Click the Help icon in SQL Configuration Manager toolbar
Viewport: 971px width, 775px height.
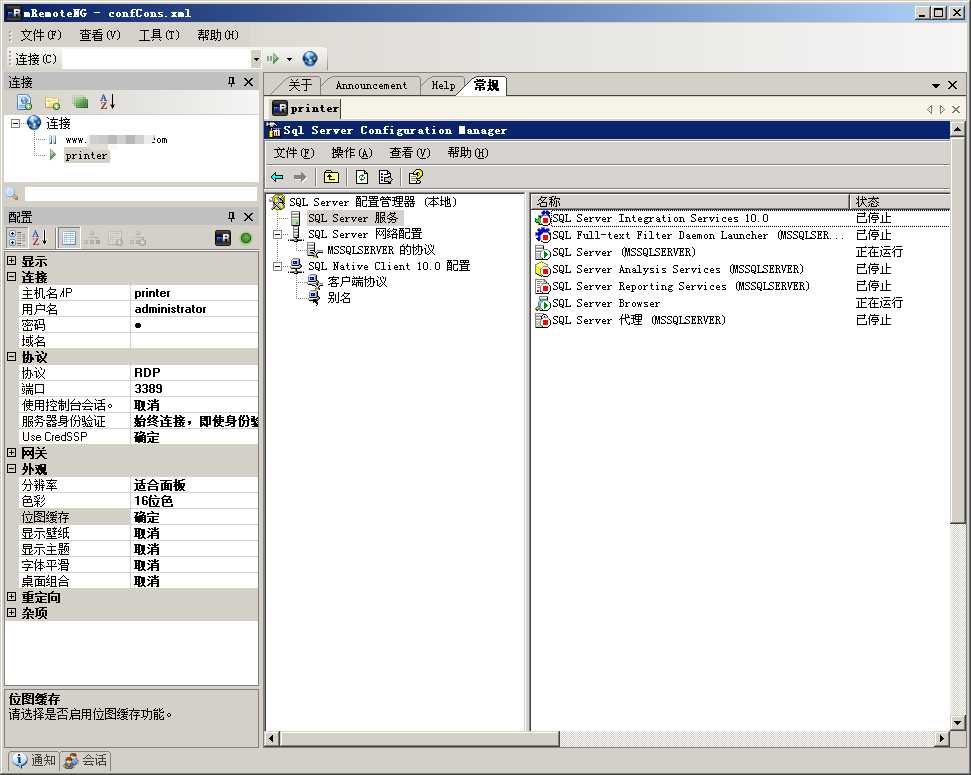[x=416, y=177]
